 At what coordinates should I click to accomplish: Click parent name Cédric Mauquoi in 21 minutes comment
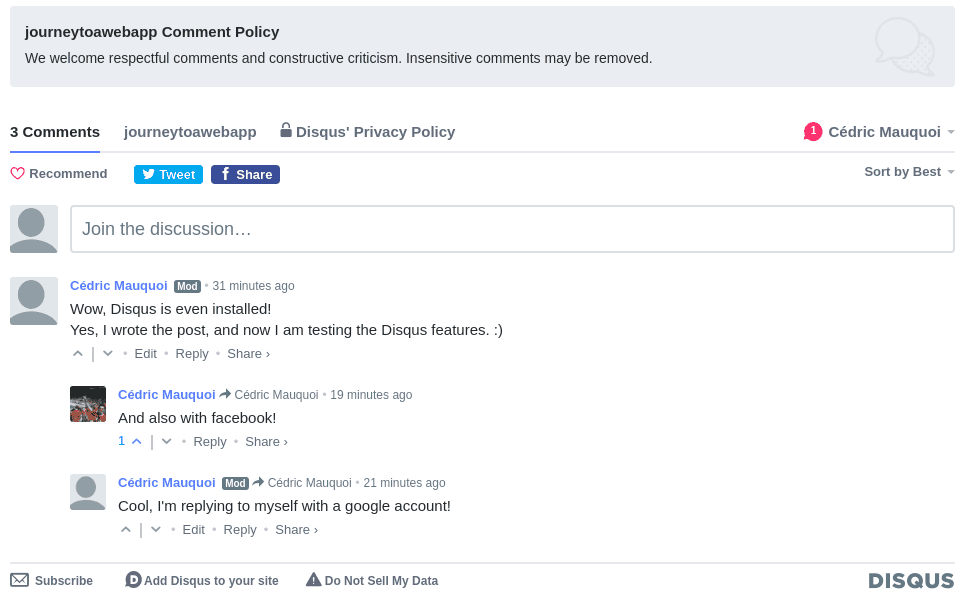[309, 483]
